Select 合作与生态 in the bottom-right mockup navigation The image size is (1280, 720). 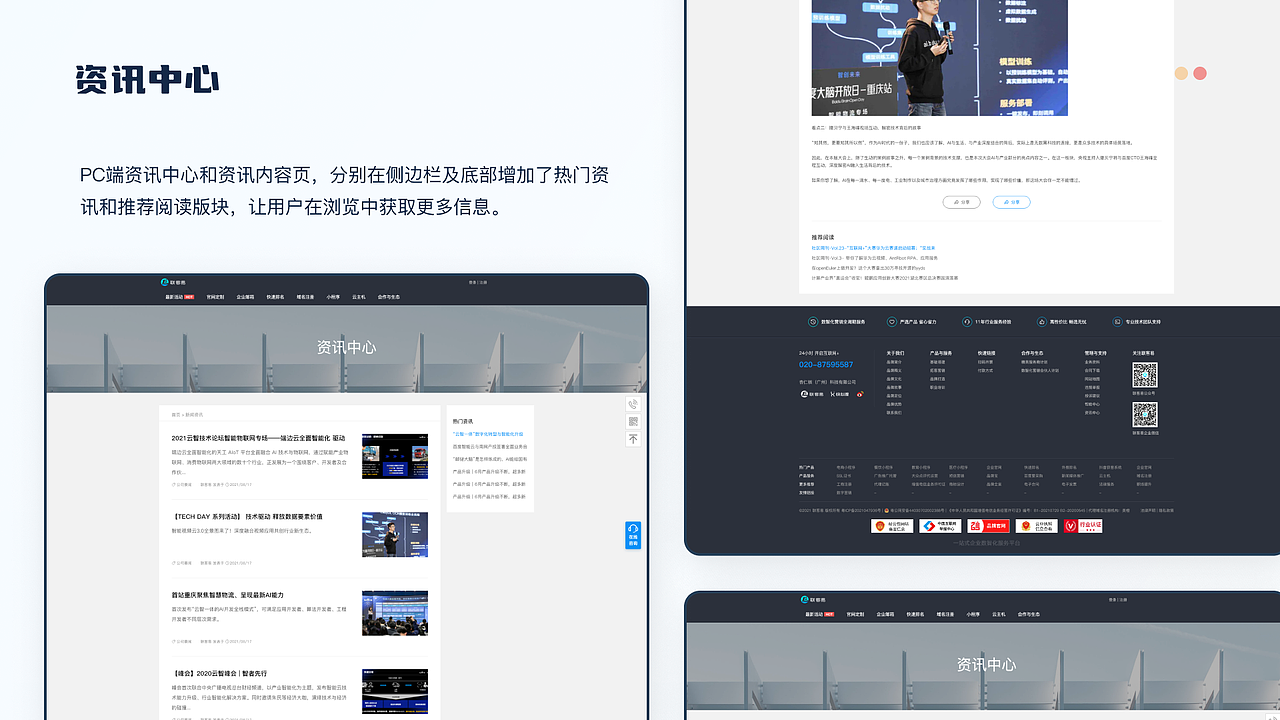tap(1028, 614)
